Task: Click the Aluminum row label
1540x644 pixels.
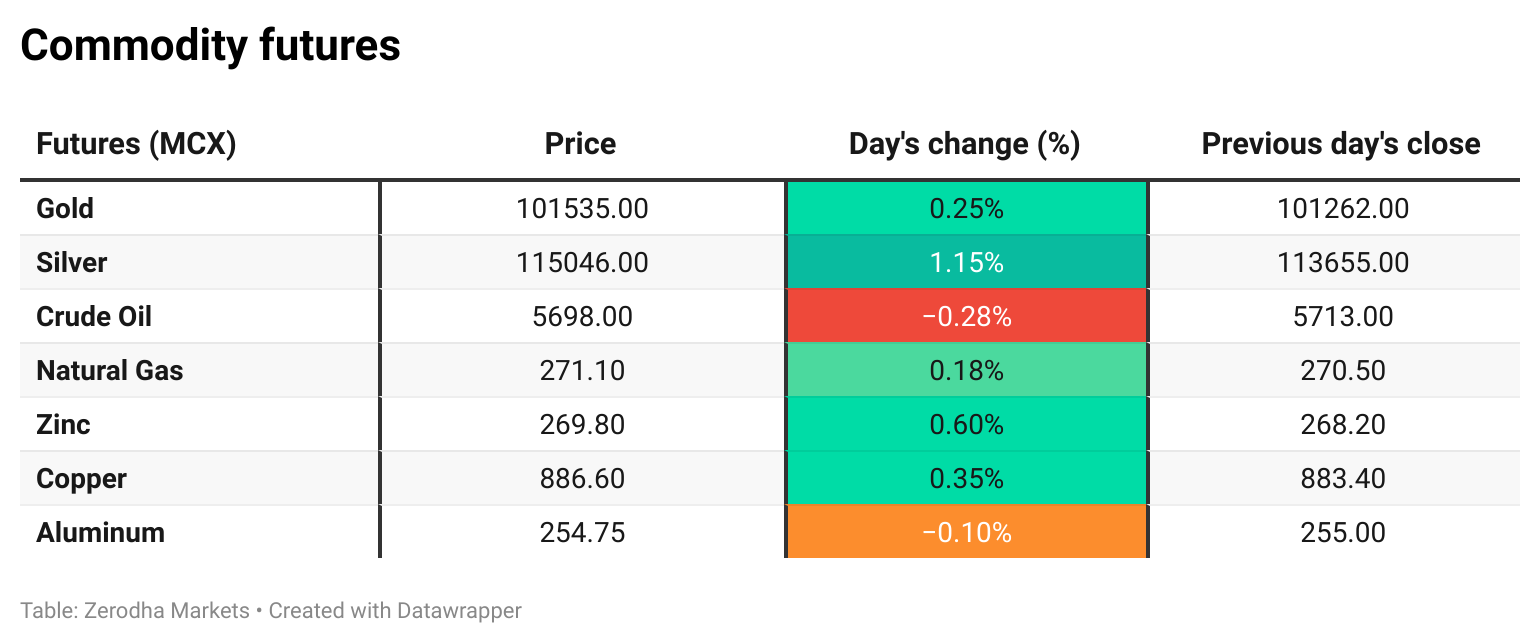Action: (x=100, y=533)
